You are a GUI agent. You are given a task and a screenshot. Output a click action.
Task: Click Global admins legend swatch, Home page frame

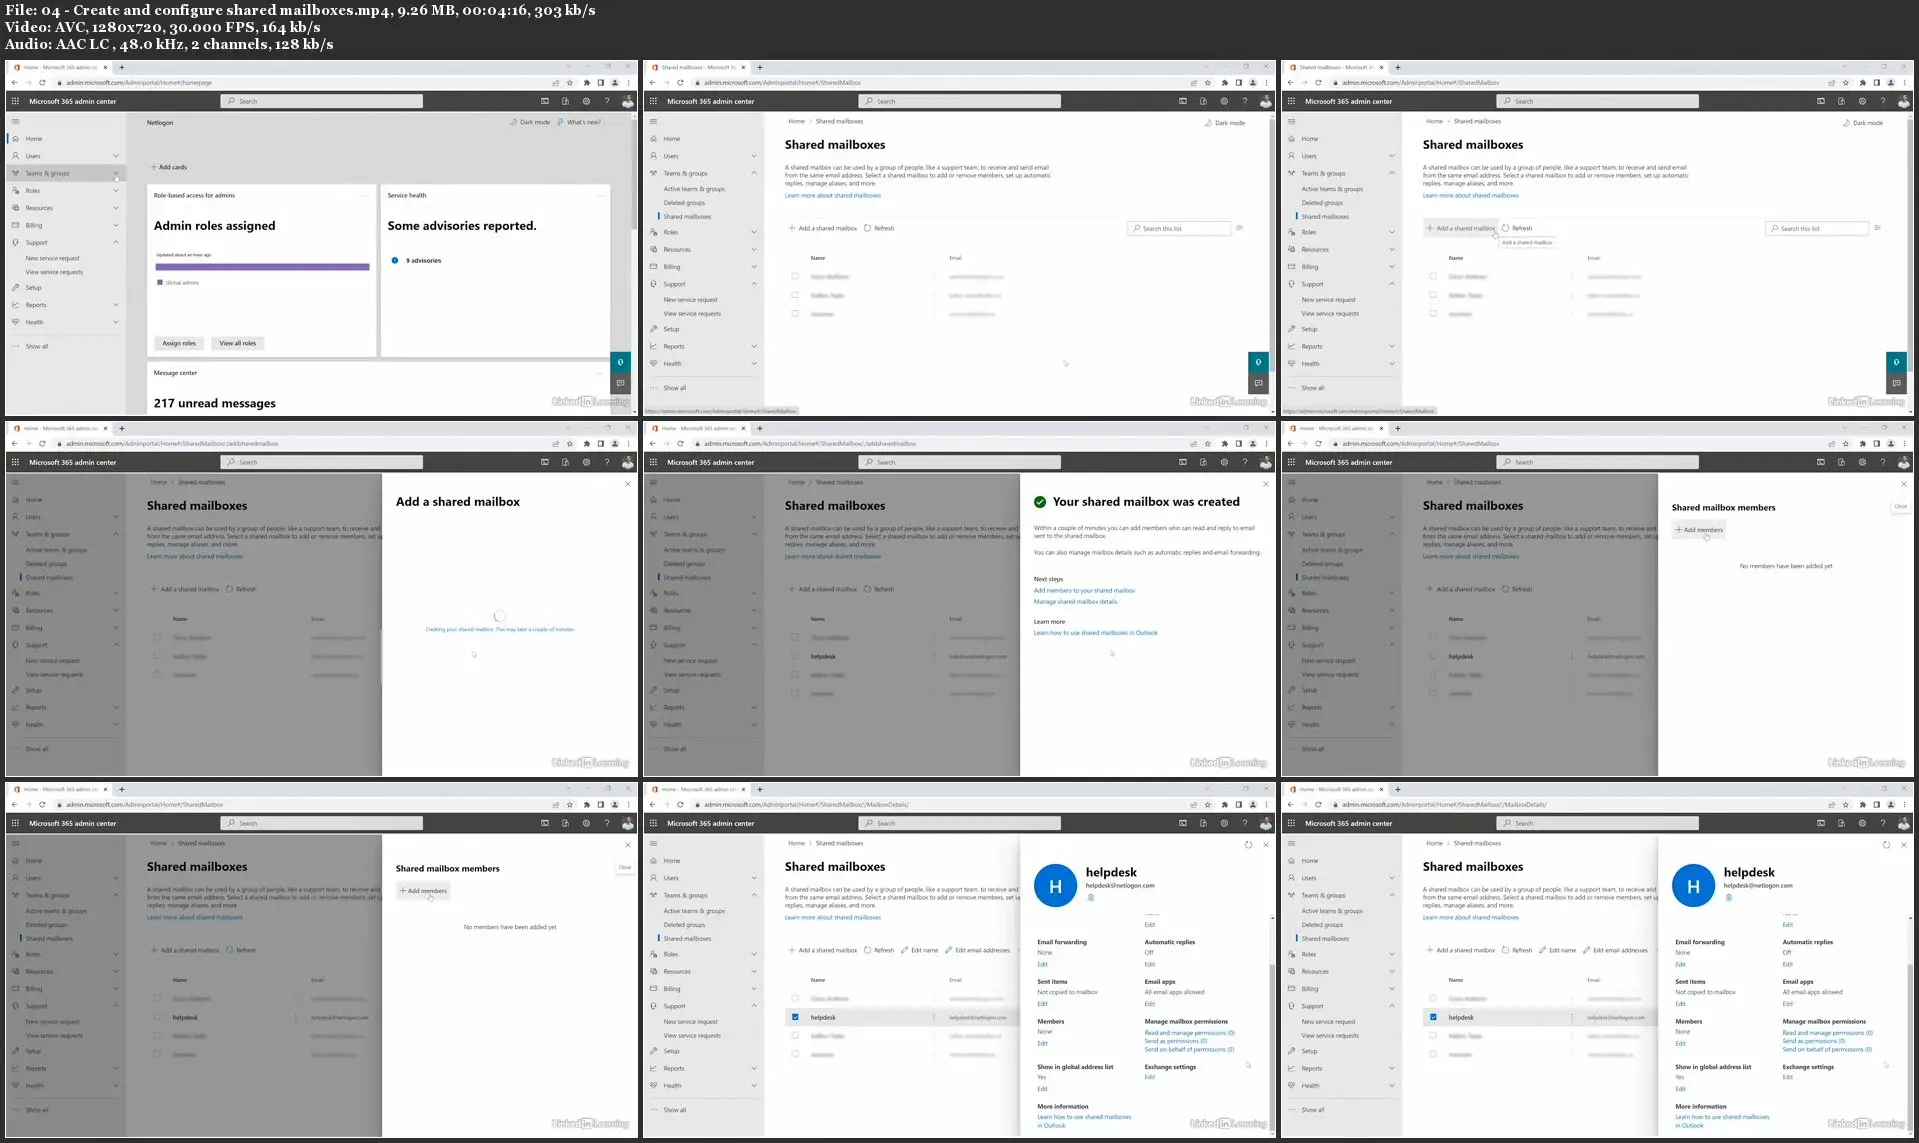pyautogui.click(x=160, y=283)
